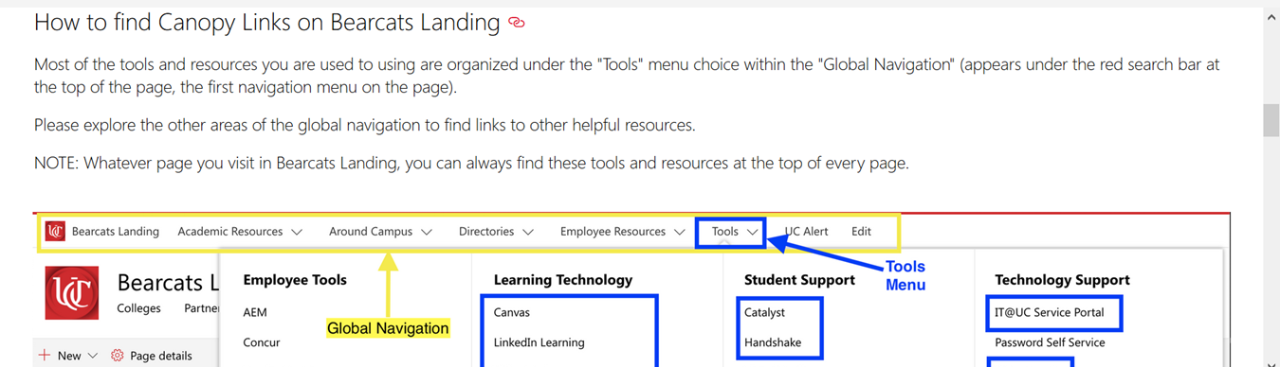Viewport: 1280px width, 367px height.
Task: Click the heading anchor link icon
Action: (x=516, y=22)
